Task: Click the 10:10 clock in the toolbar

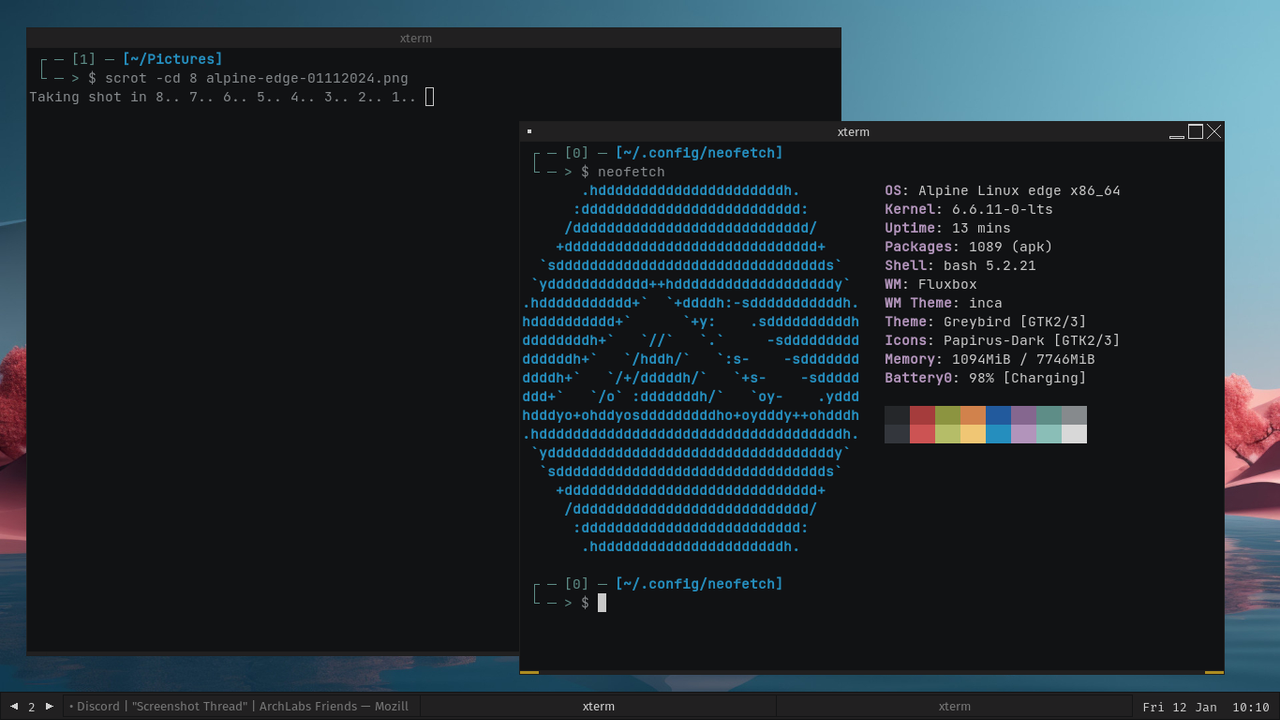Action: pyautogui.click(x=1250, y=707)
